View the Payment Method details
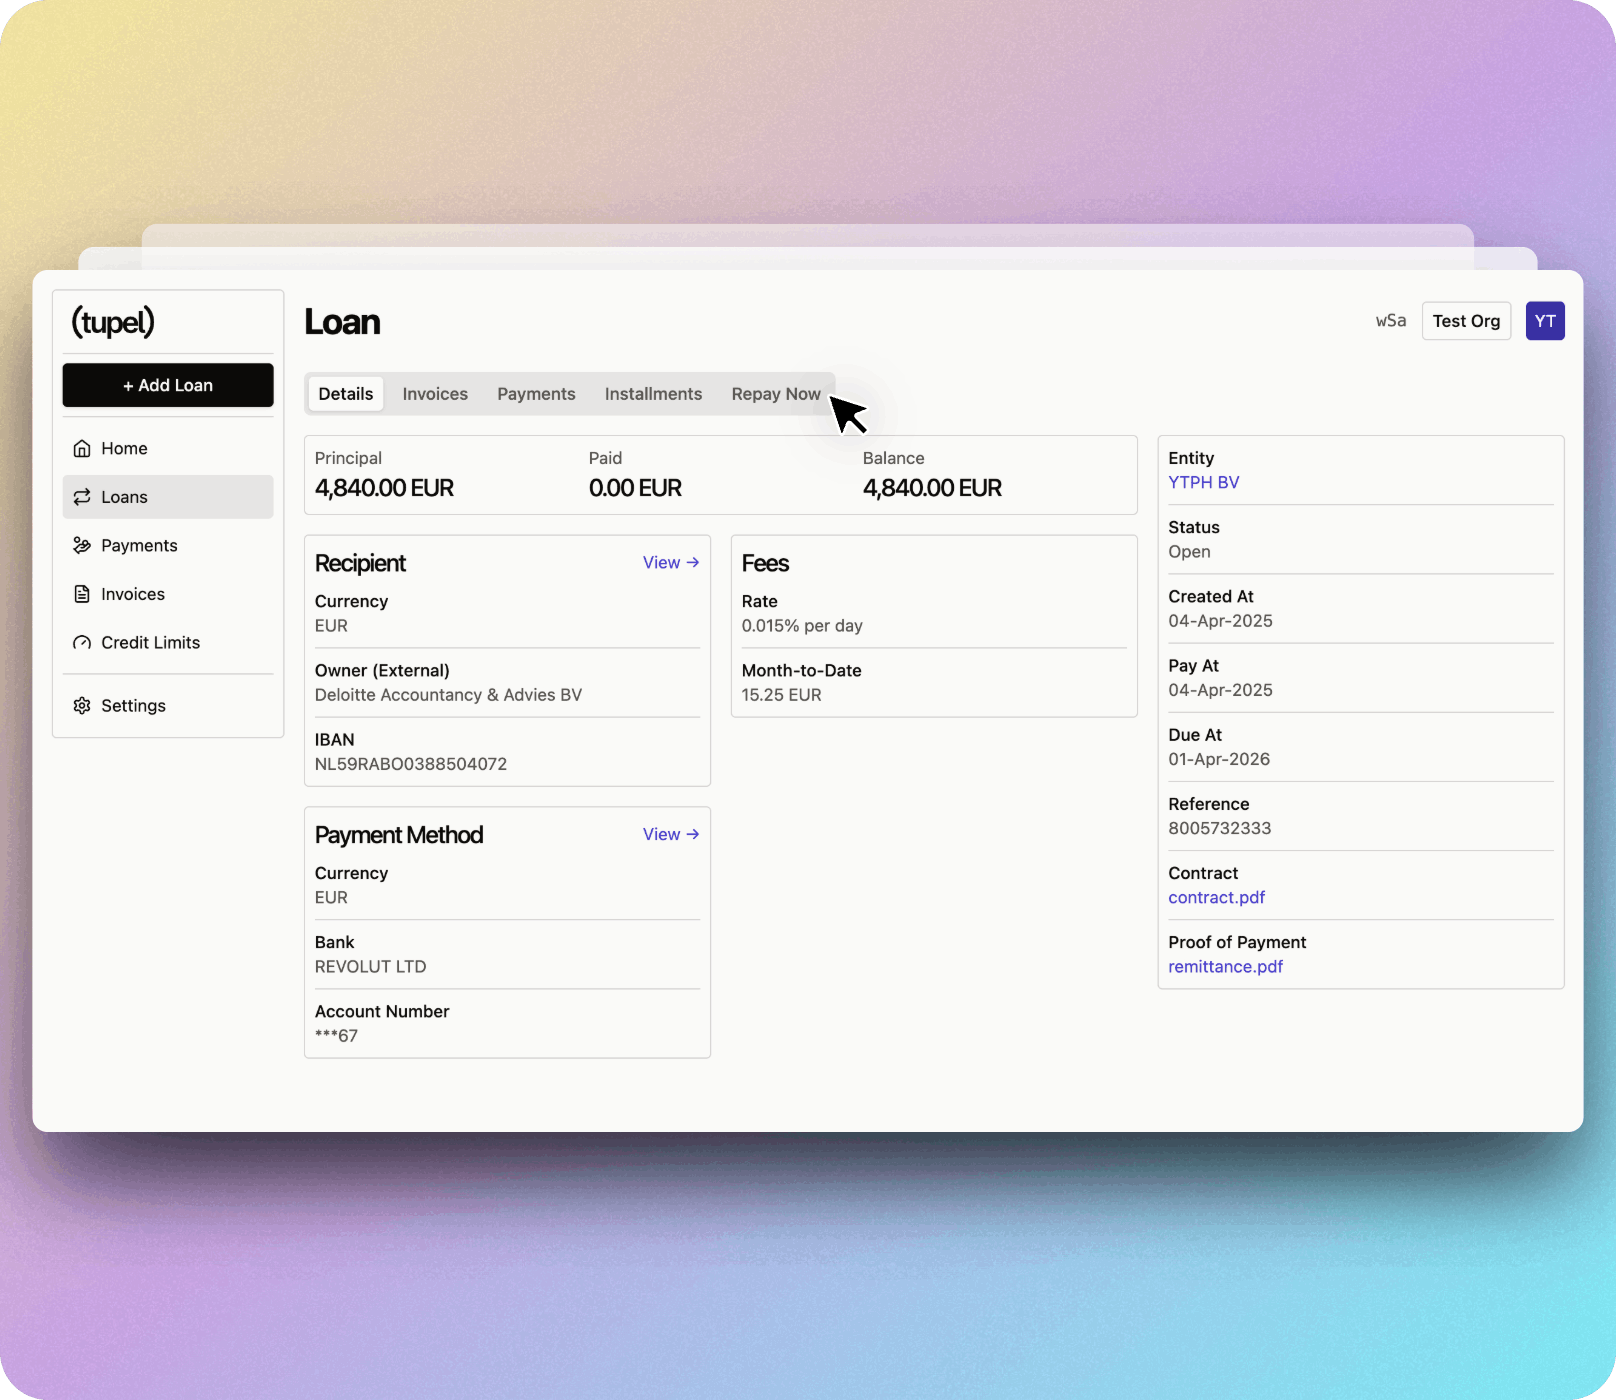1616x1400 pixels. tap(670, 835)
